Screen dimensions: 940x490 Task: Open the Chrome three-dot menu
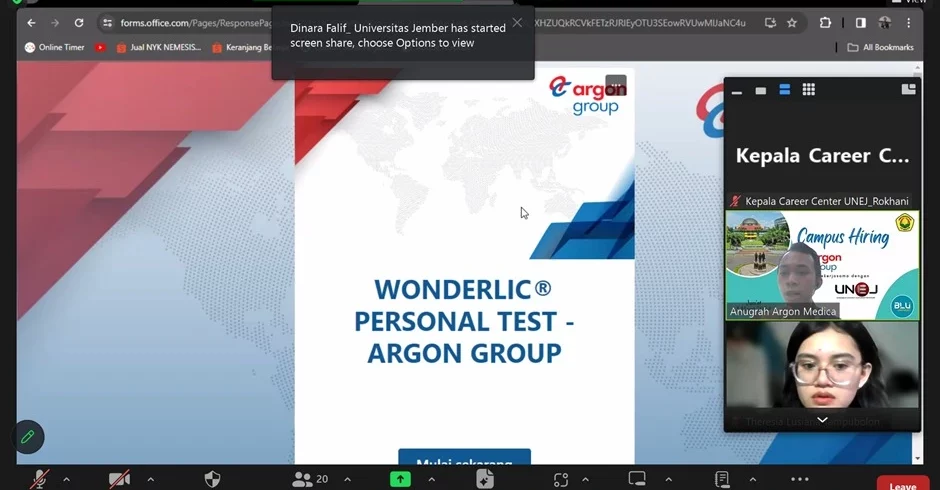pos(909,23)
